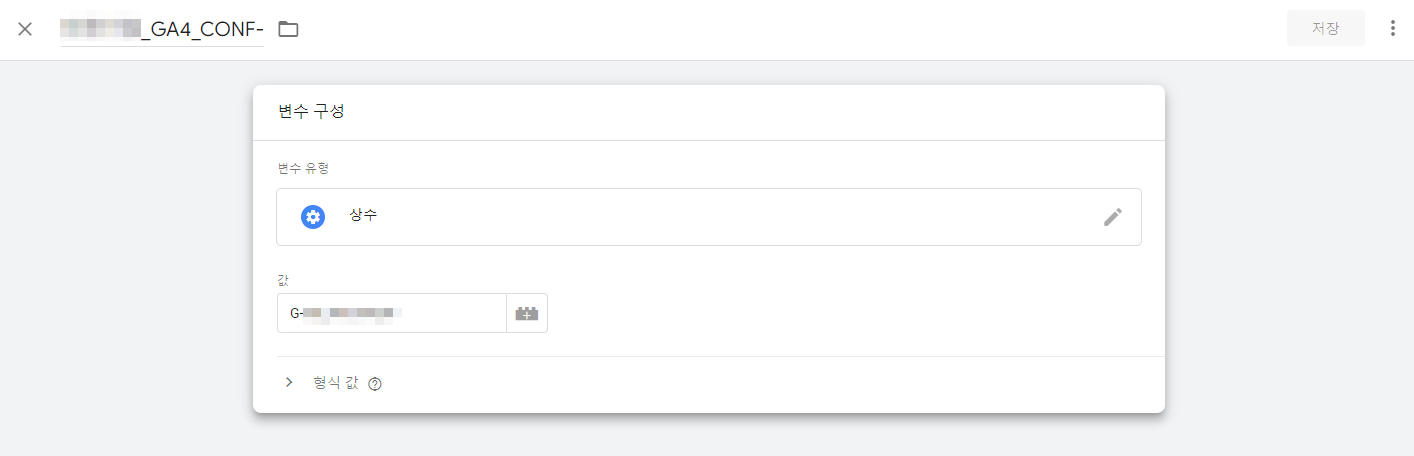Click the blurred prefix of the variable name
This screenshot has width=1414, height=456.
point(100,29)
